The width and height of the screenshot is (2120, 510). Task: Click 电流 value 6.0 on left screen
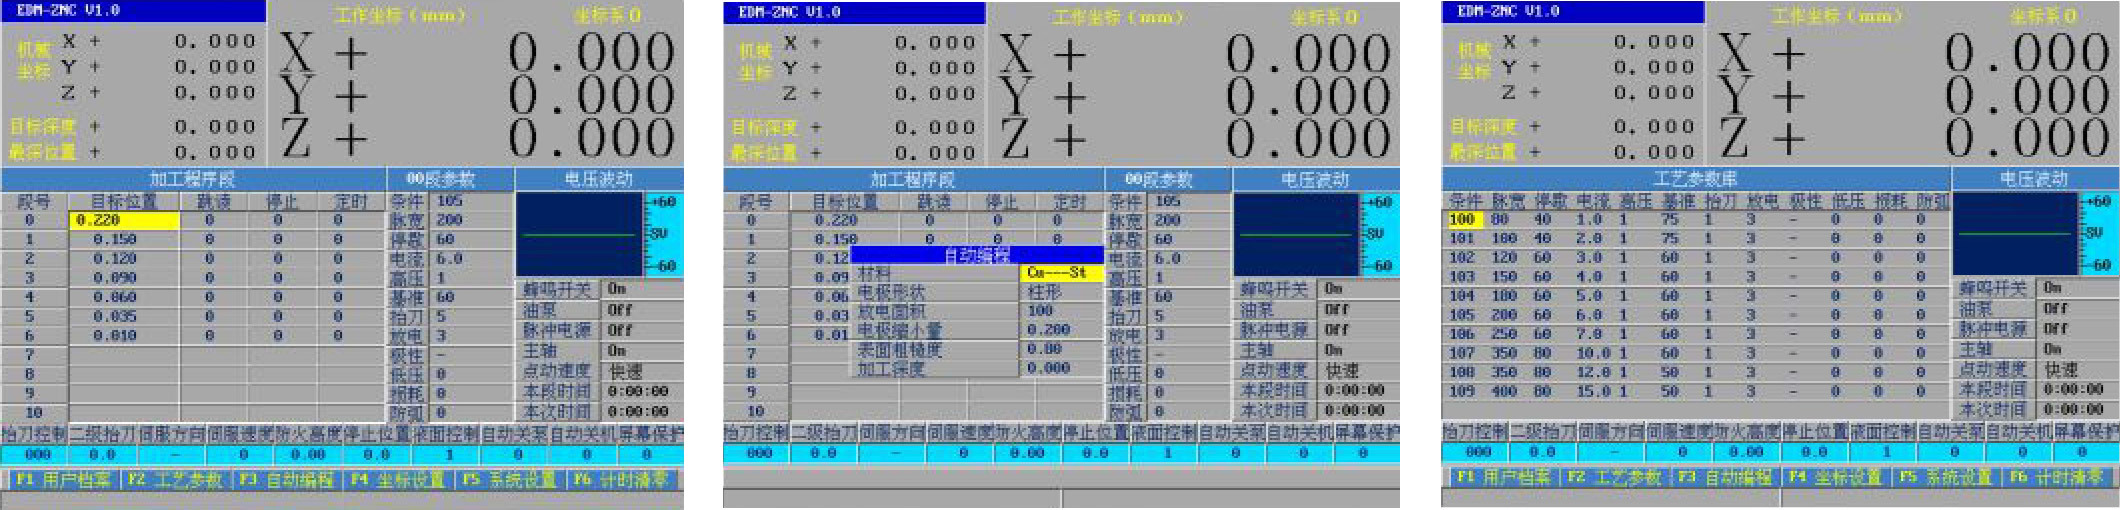pyautogui.click(x=470, y=259)
